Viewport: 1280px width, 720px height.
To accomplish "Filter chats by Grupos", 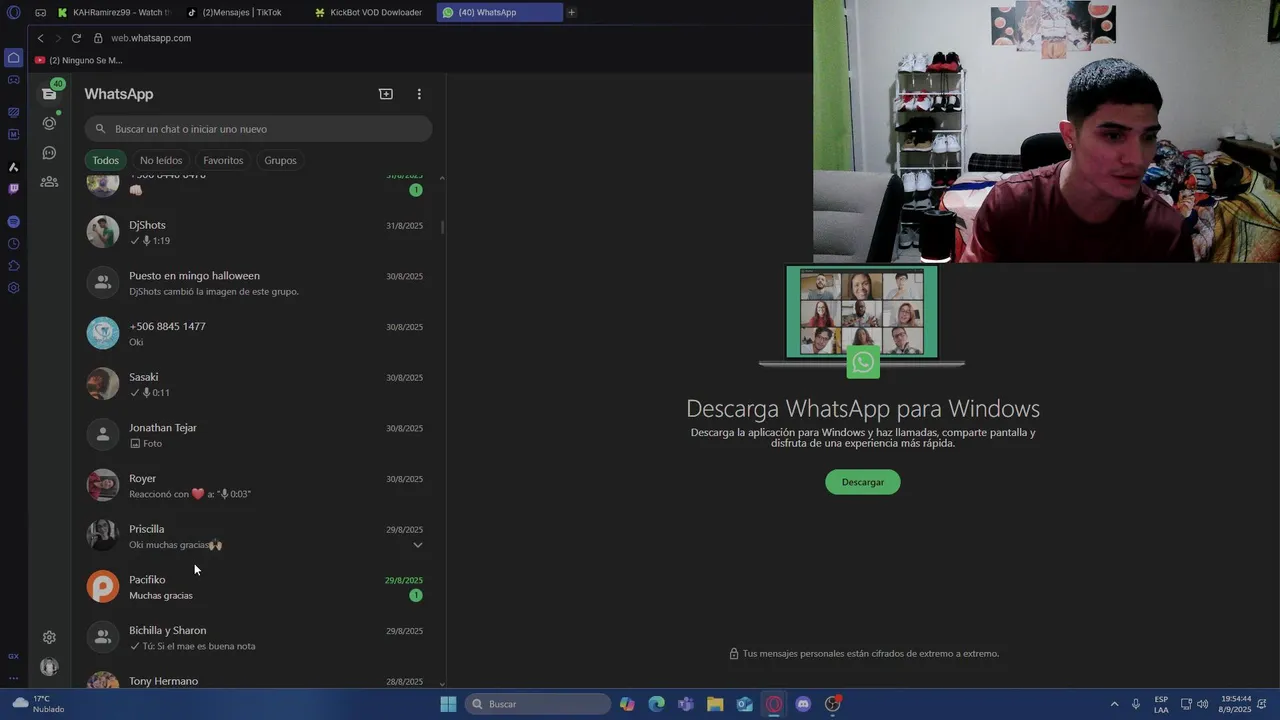I will (x=280, y=160).
